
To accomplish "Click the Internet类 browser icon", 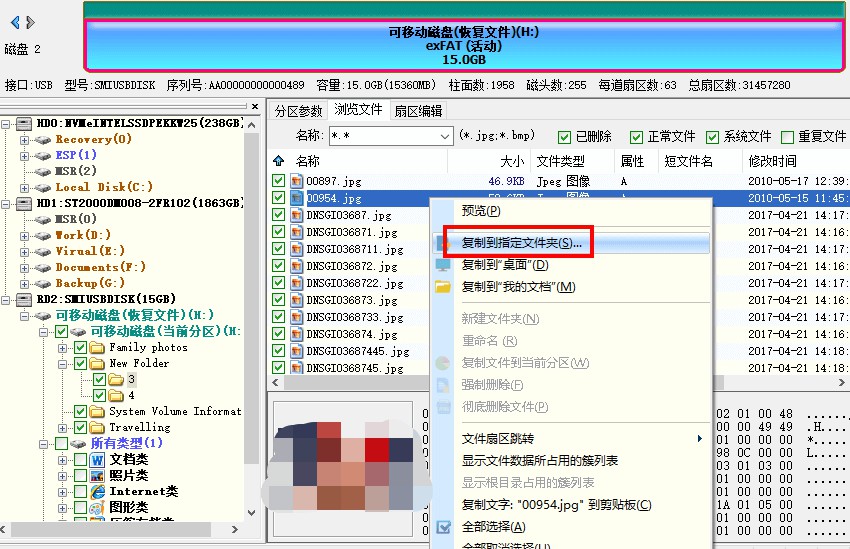I will point(98,492).
